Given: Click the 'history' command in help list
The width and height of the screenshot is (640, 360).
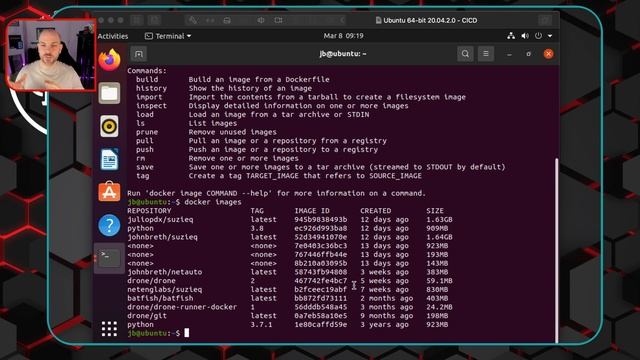Looking at the screenshot, I should tap(151, 88).
